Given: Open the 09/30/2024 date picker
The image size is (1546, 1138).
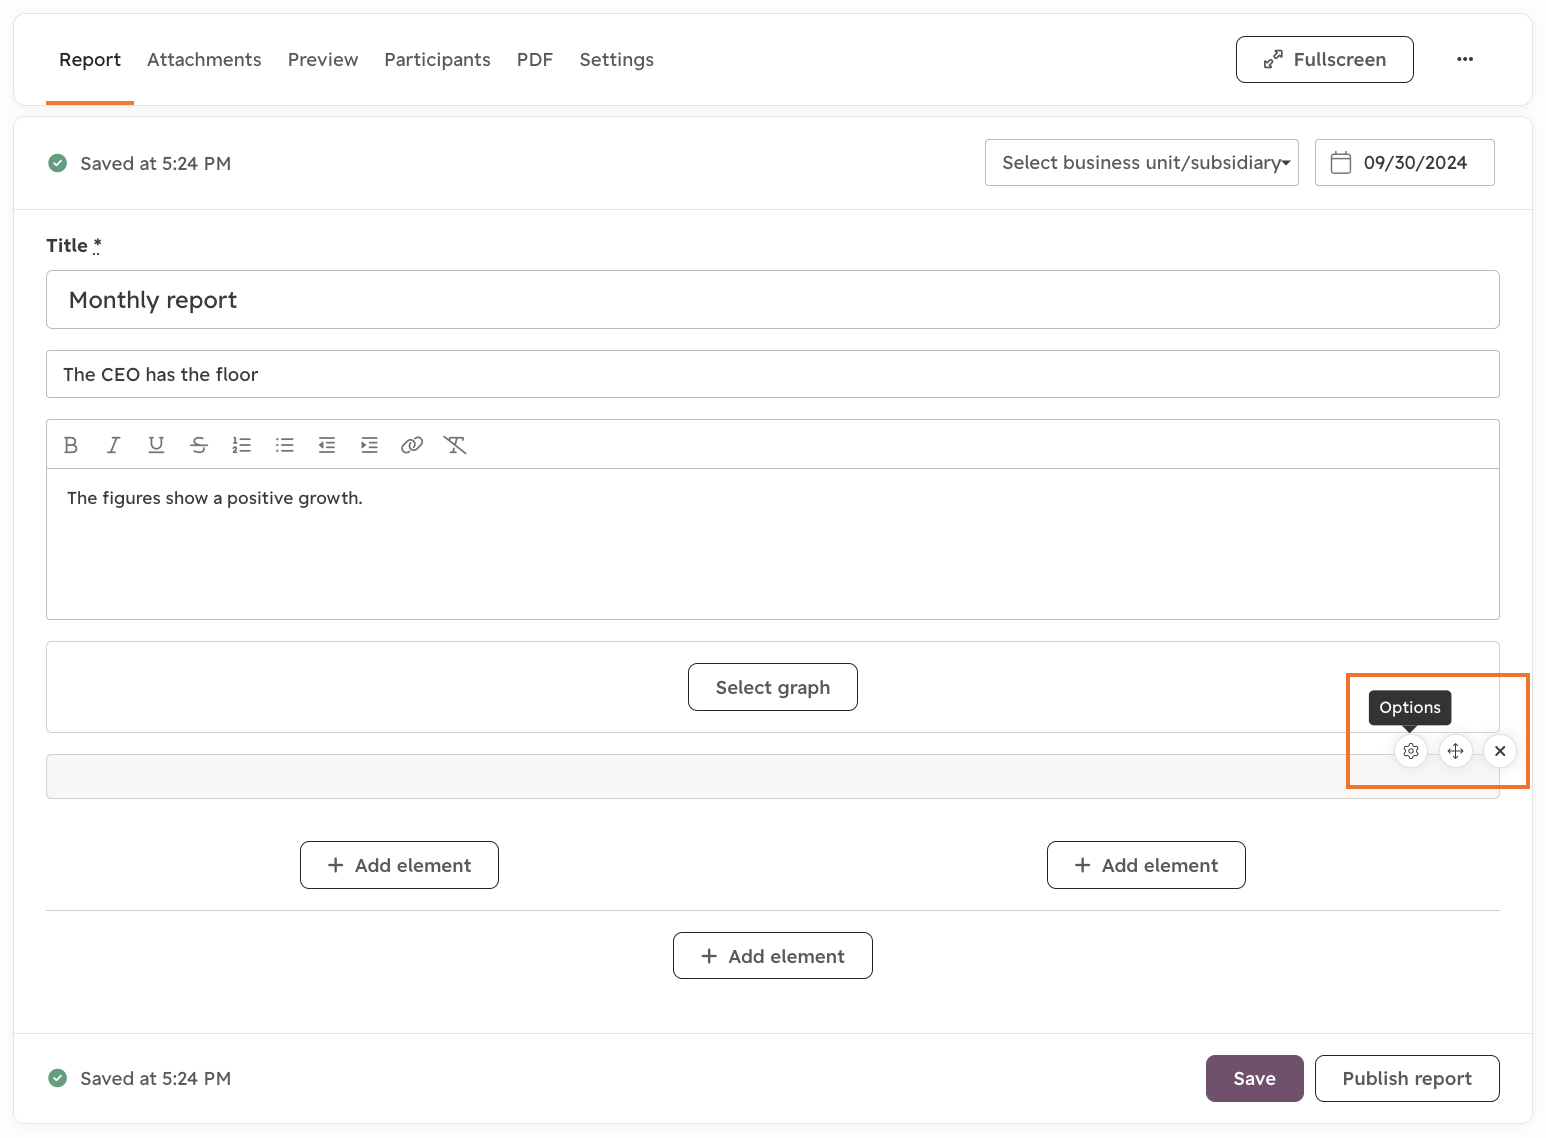Looking at the screenshot, I should [x=1405, y=163].
